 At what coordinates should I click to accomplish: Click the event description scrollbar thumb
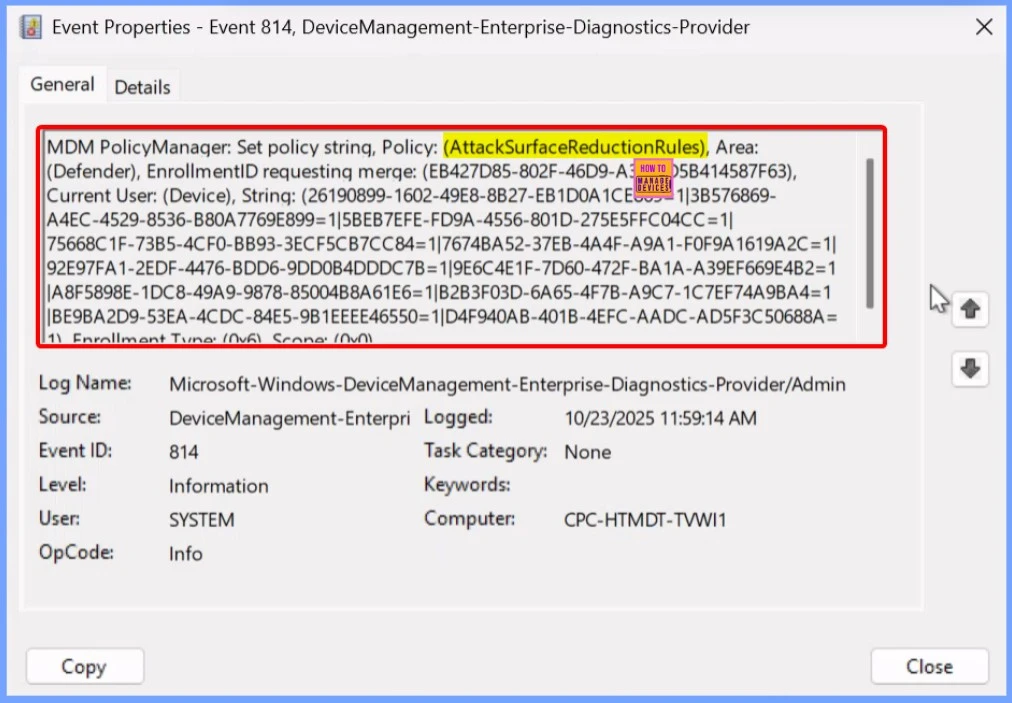pos(869,232)
